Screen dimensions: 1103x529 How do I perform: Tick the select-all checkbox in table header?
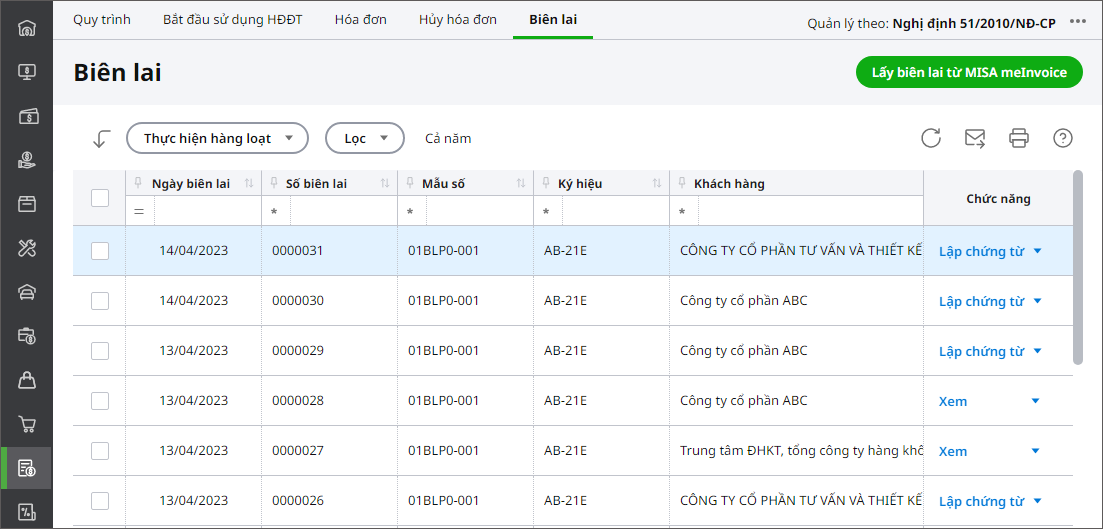coord(100,198)
